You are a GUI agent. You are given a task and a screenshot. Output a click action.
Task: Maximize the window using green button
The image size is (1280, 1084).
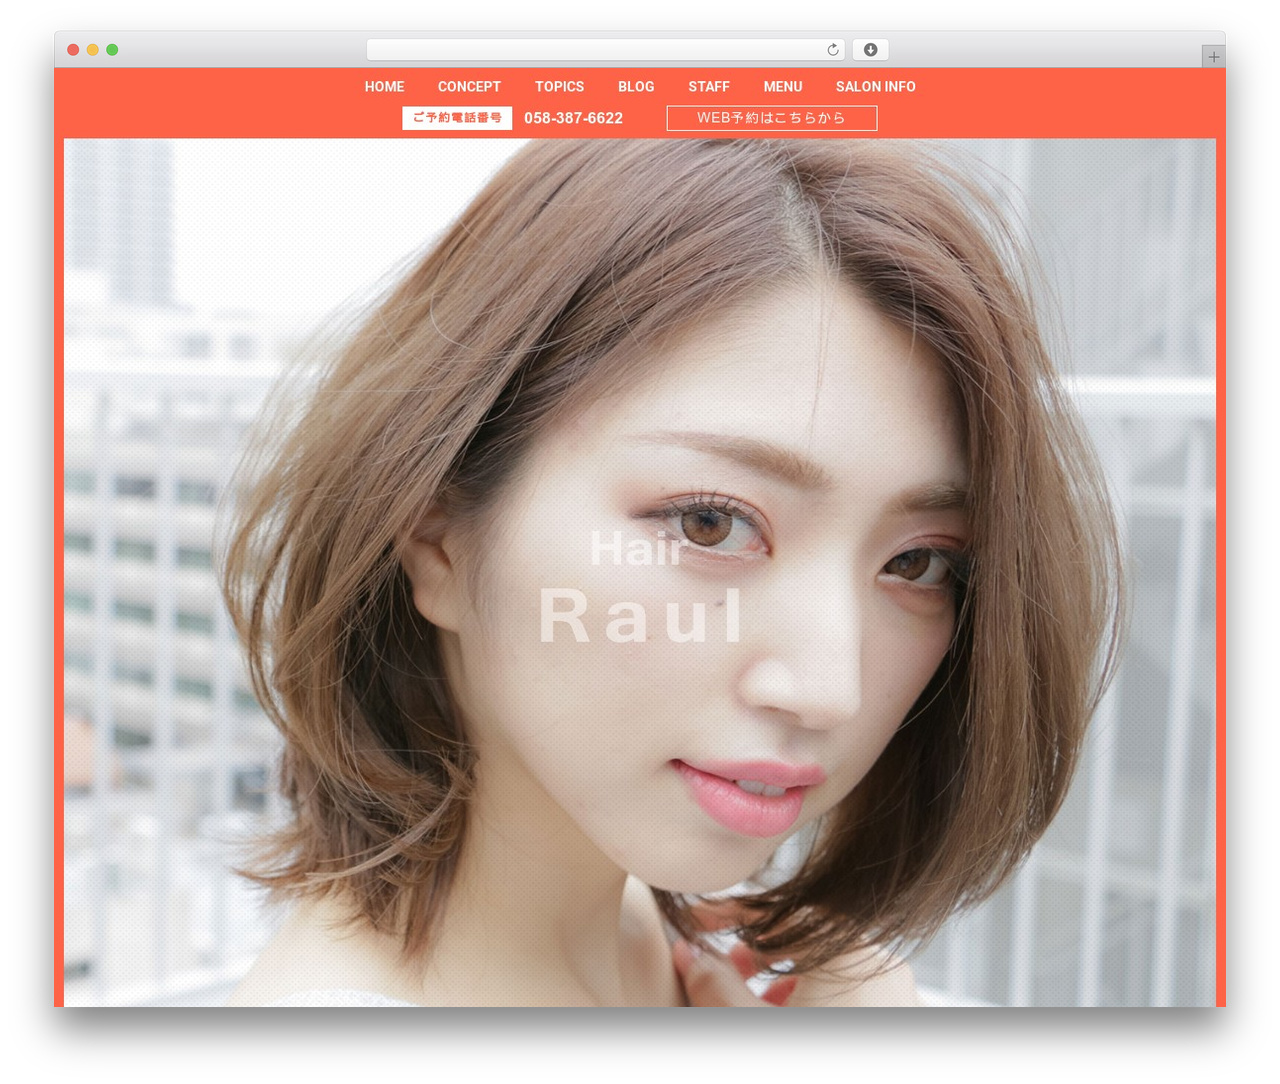(x=112, y=50)
